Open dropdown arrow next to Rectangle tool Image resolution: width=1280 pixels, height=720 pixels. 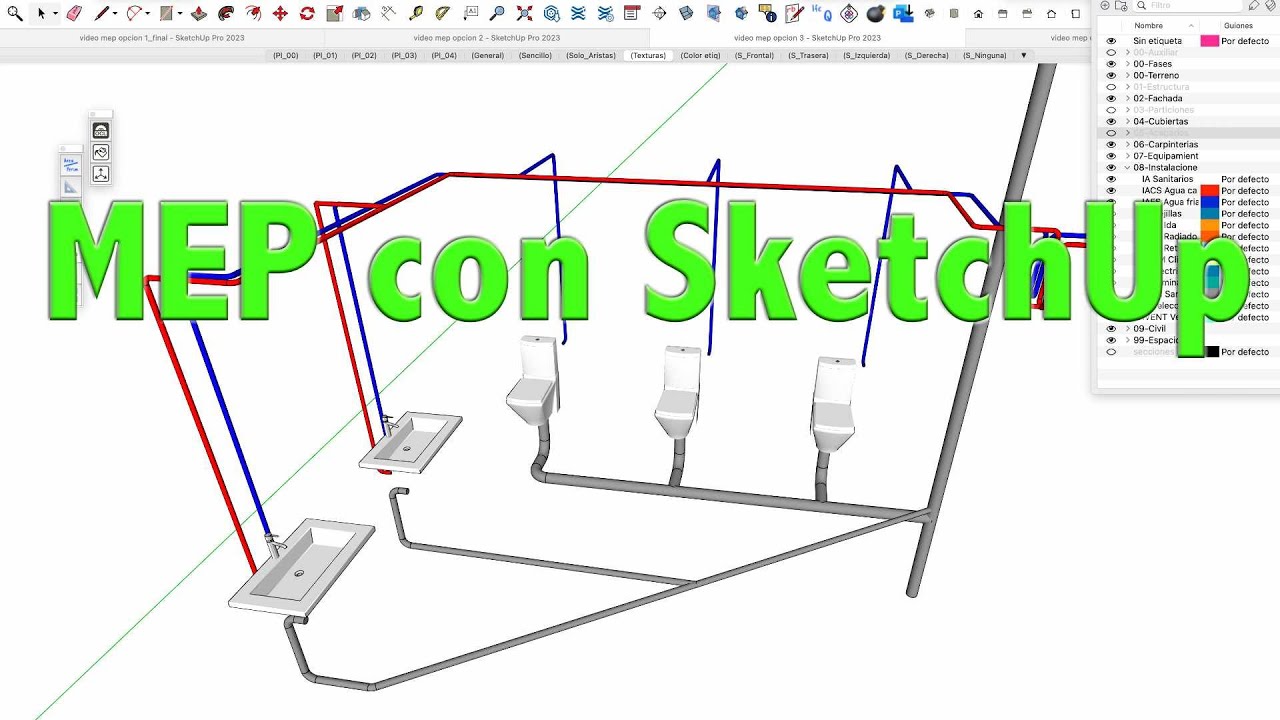[180, 14]
